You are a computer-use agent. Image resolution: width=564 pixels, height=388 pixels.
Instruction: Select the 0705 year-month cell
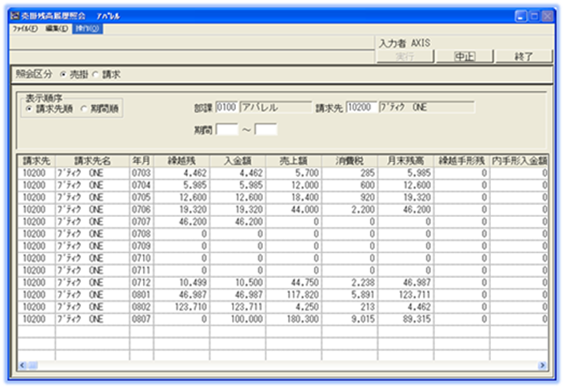[141, 197]
